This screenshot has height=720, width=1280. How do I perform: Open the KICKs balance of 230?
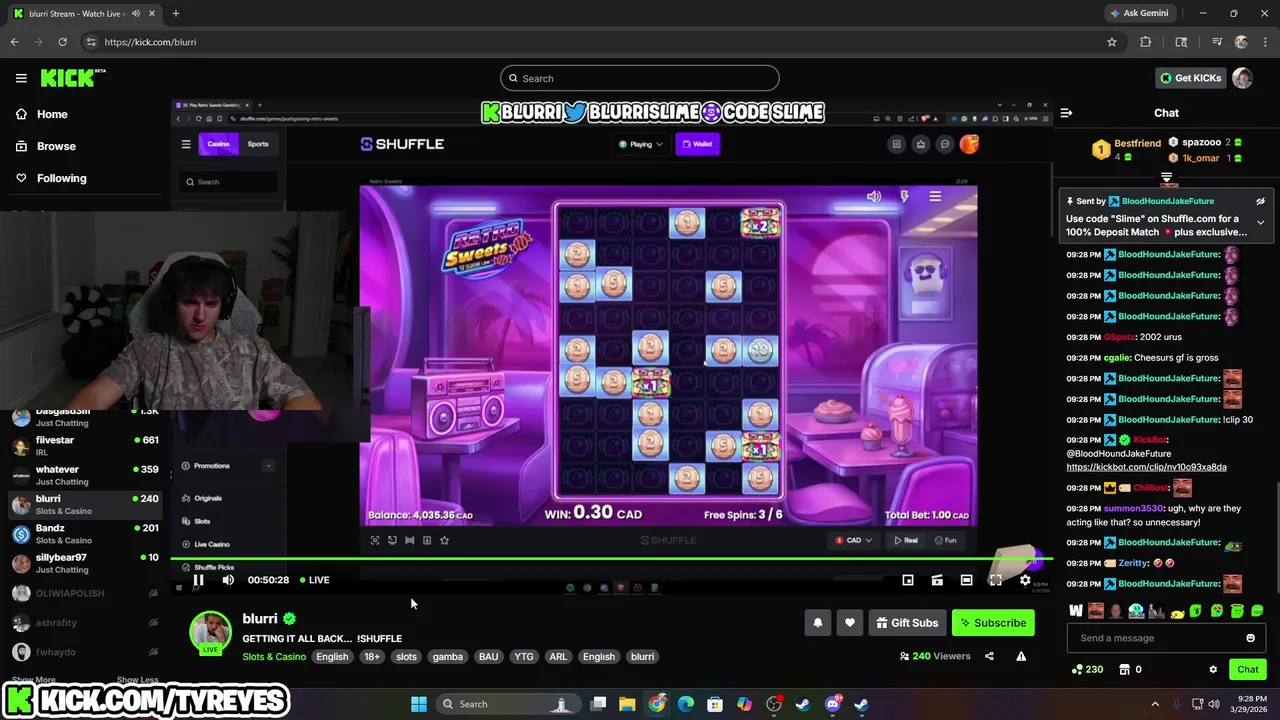(1087, 669)
